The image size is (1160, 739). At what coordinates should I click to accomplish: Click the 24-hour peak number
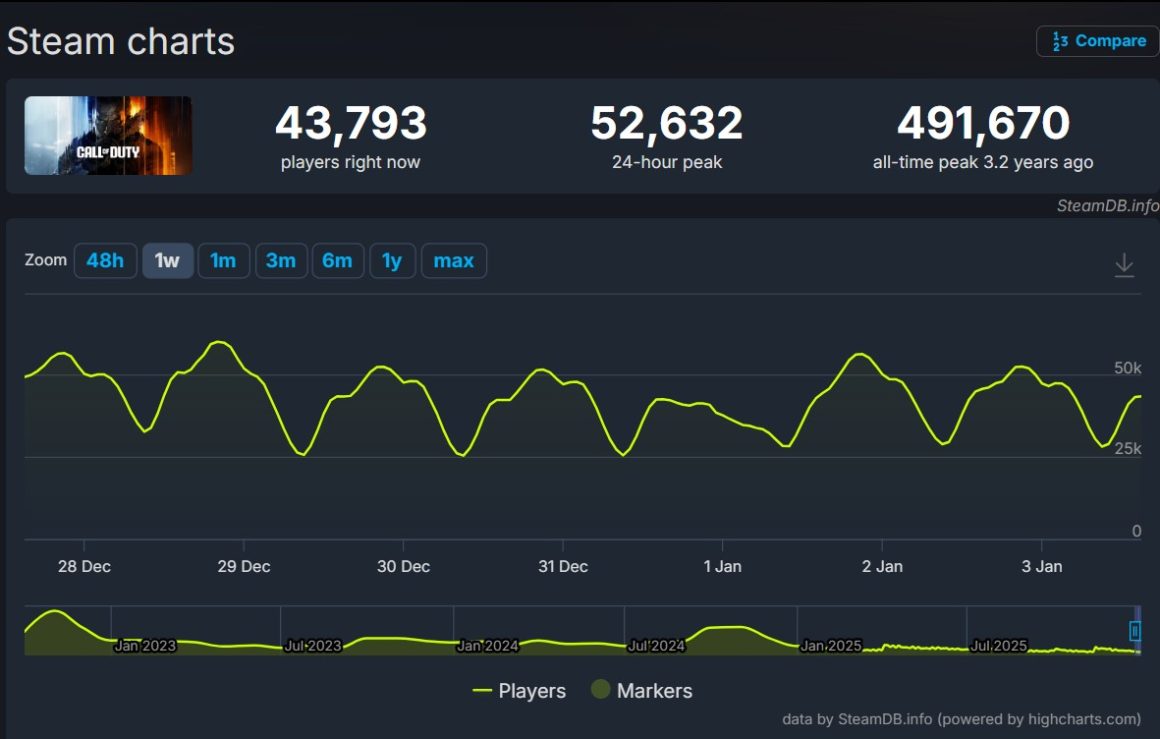pos(665,122)
